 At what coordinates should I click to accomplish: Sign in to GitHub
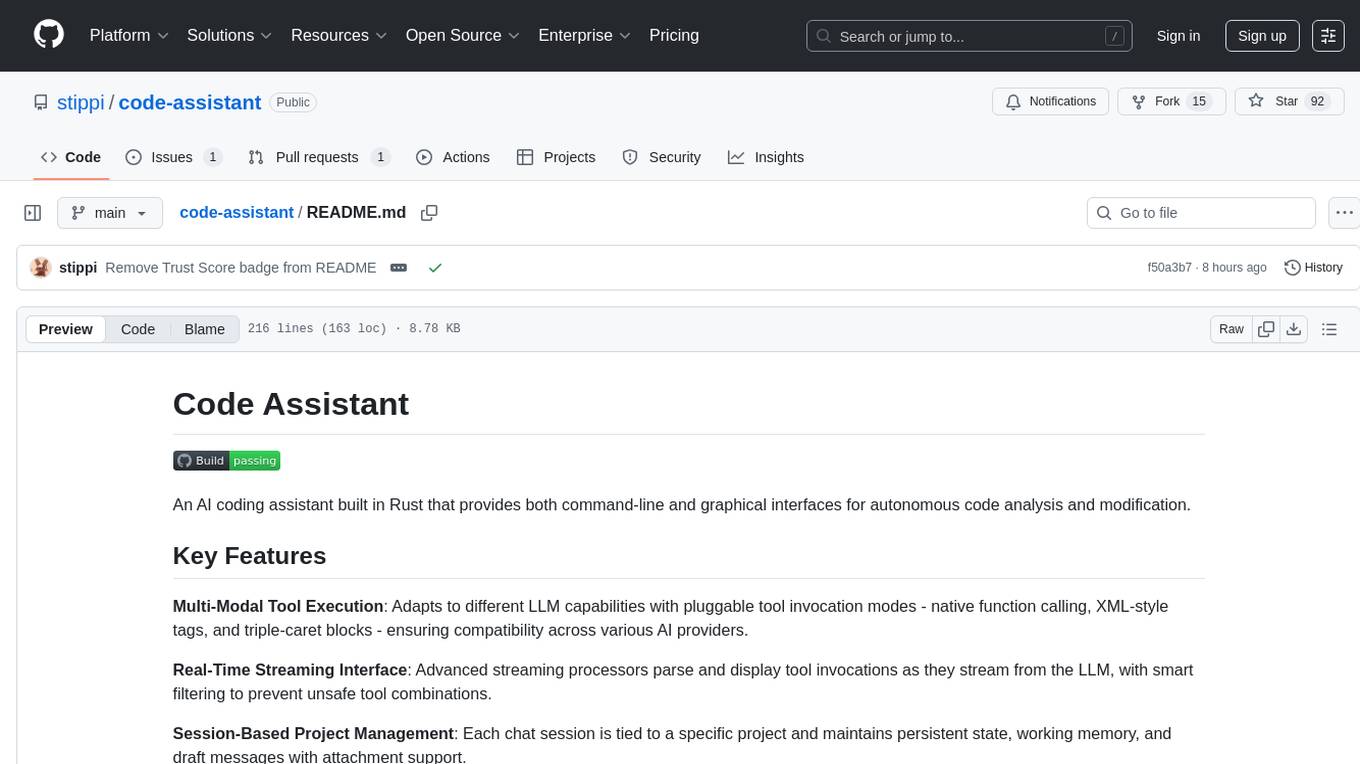tap(1178, 36)
